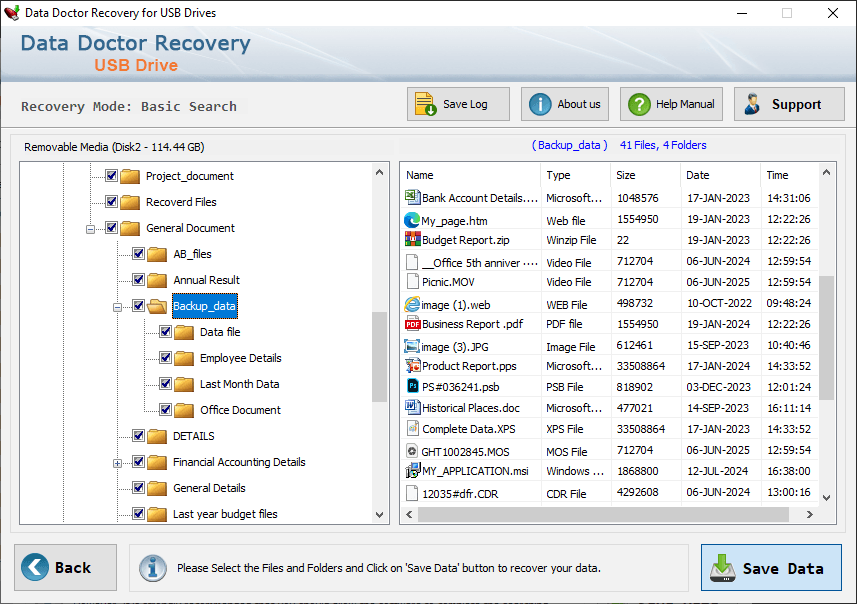Image resolution: width=857 pixels, height=604 pixels.
Task: Click the open folder icon of Backup_data
Action: (x=157, y=306)
